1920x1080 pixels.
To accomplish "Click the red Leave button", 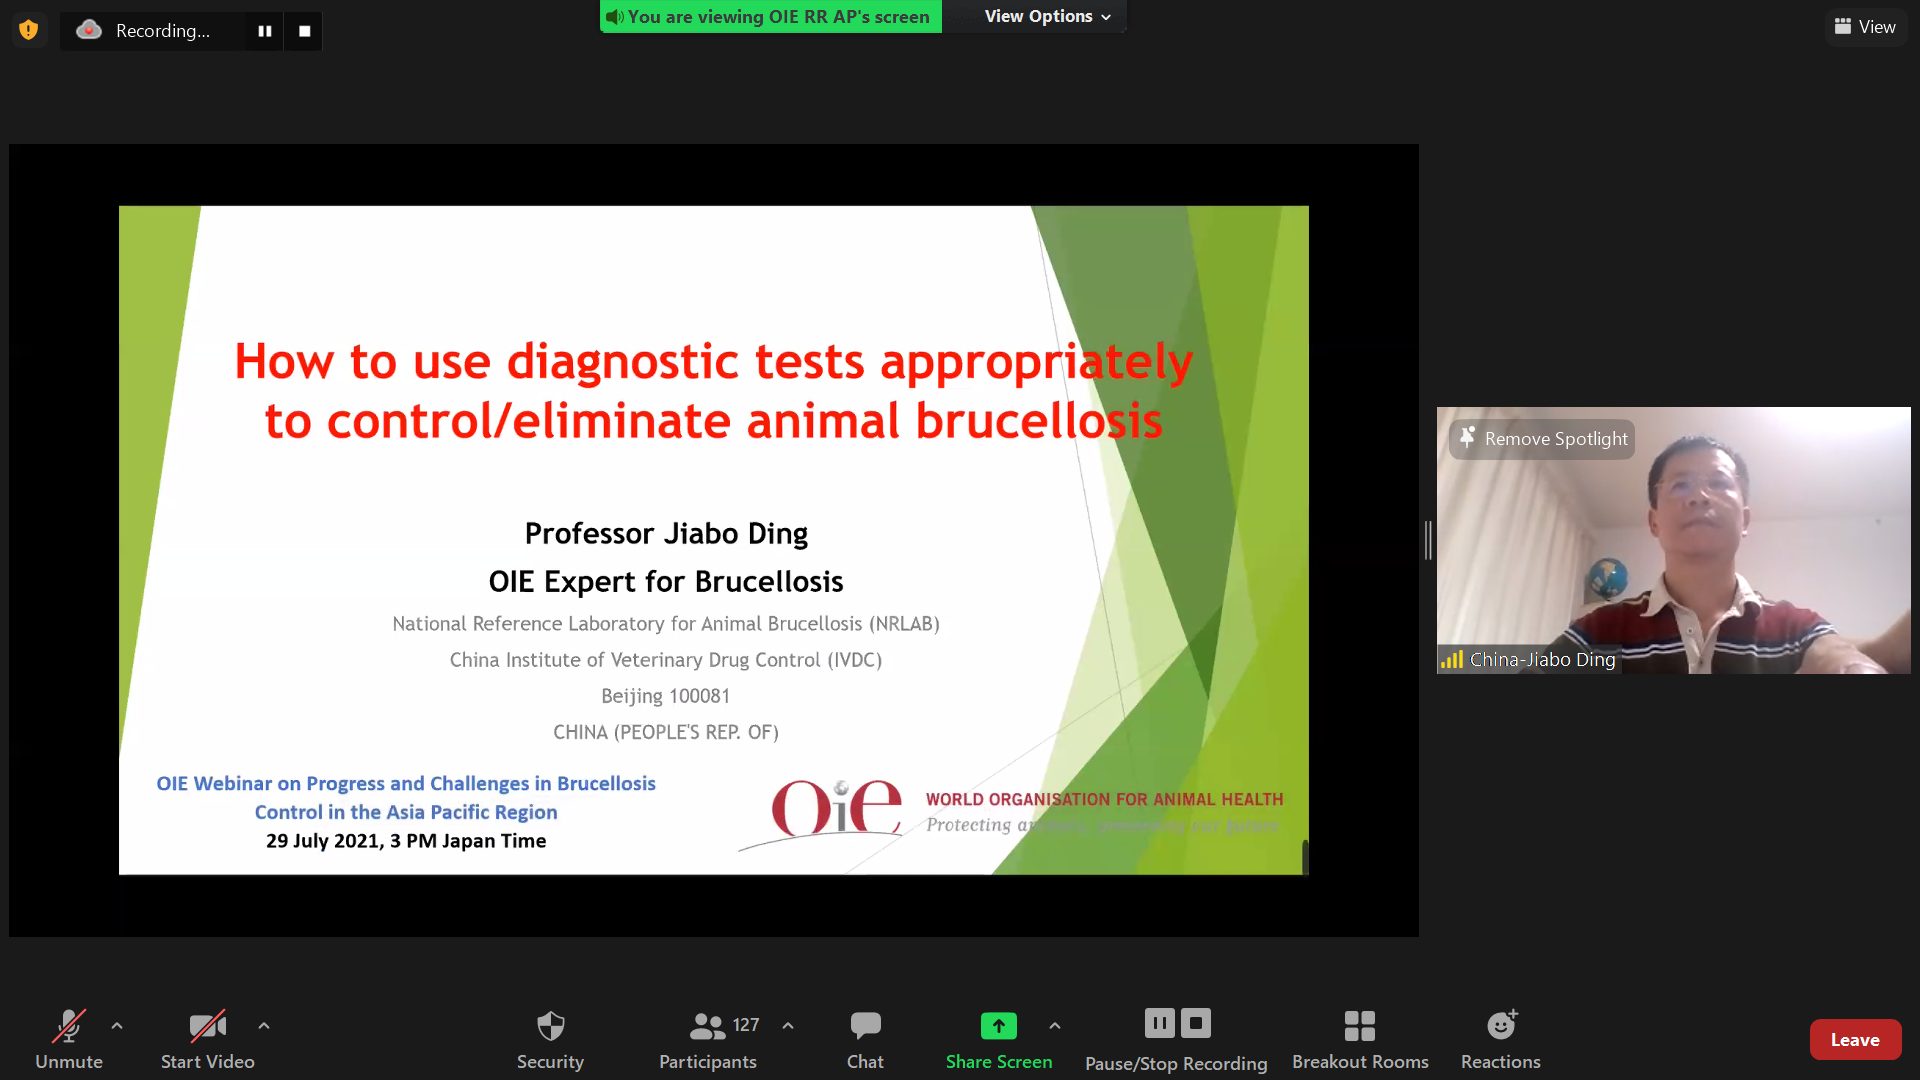I will (1854, 1040).
